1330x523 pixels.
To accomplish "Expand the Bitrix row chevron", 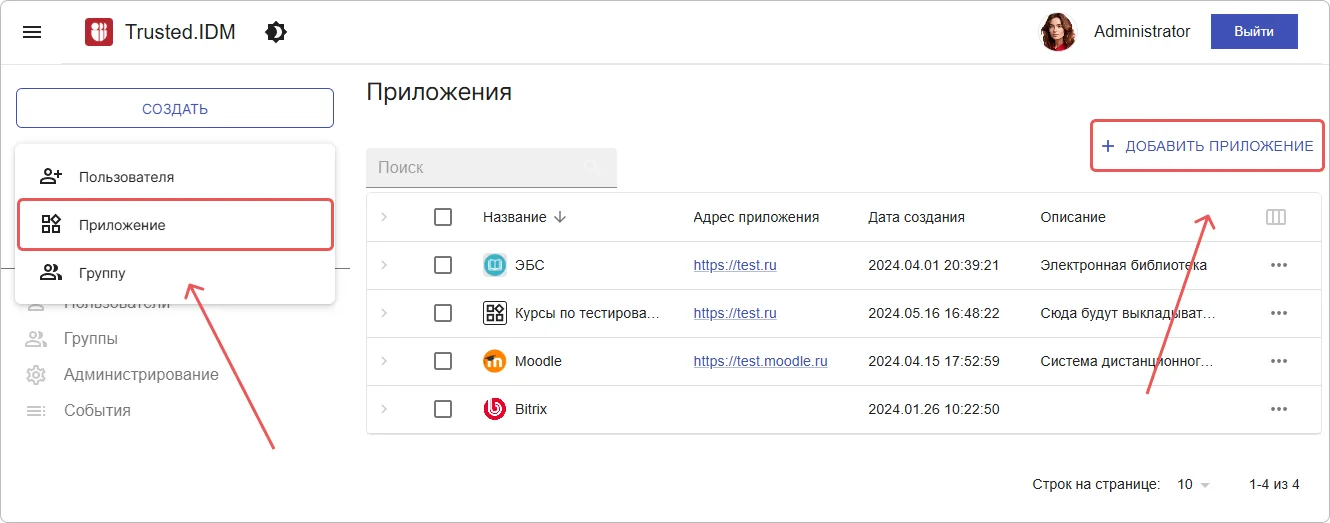I will click(x=384, y=409).
